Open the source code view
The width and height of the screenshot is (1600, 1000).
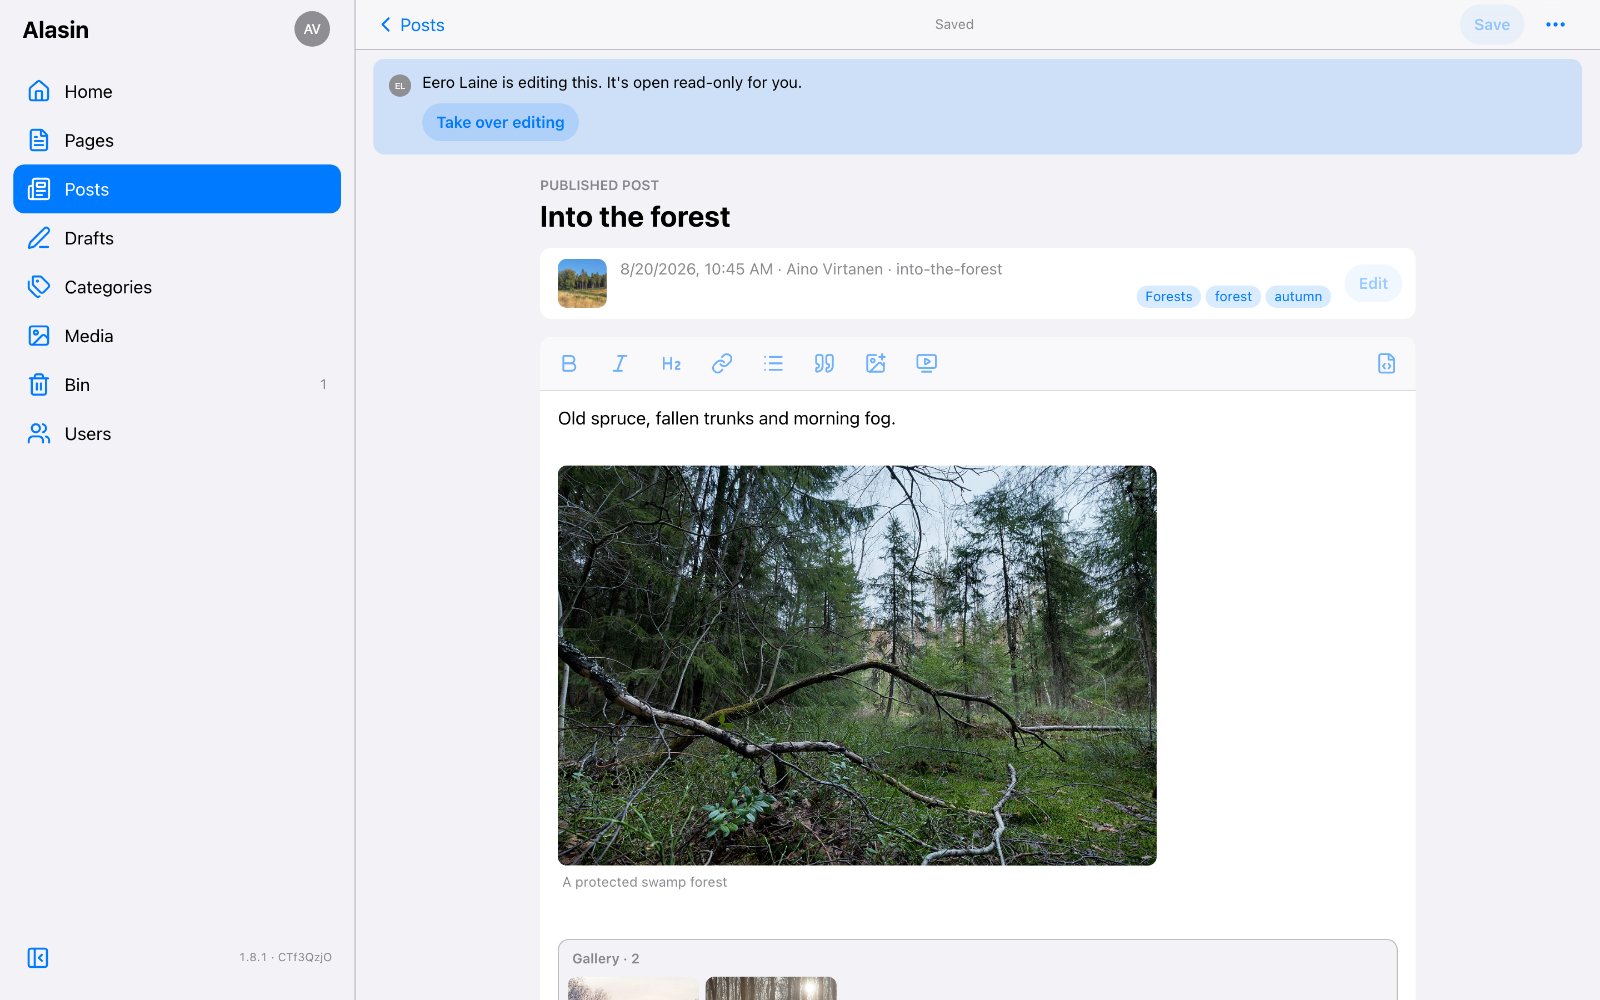tap(1386, 364)
